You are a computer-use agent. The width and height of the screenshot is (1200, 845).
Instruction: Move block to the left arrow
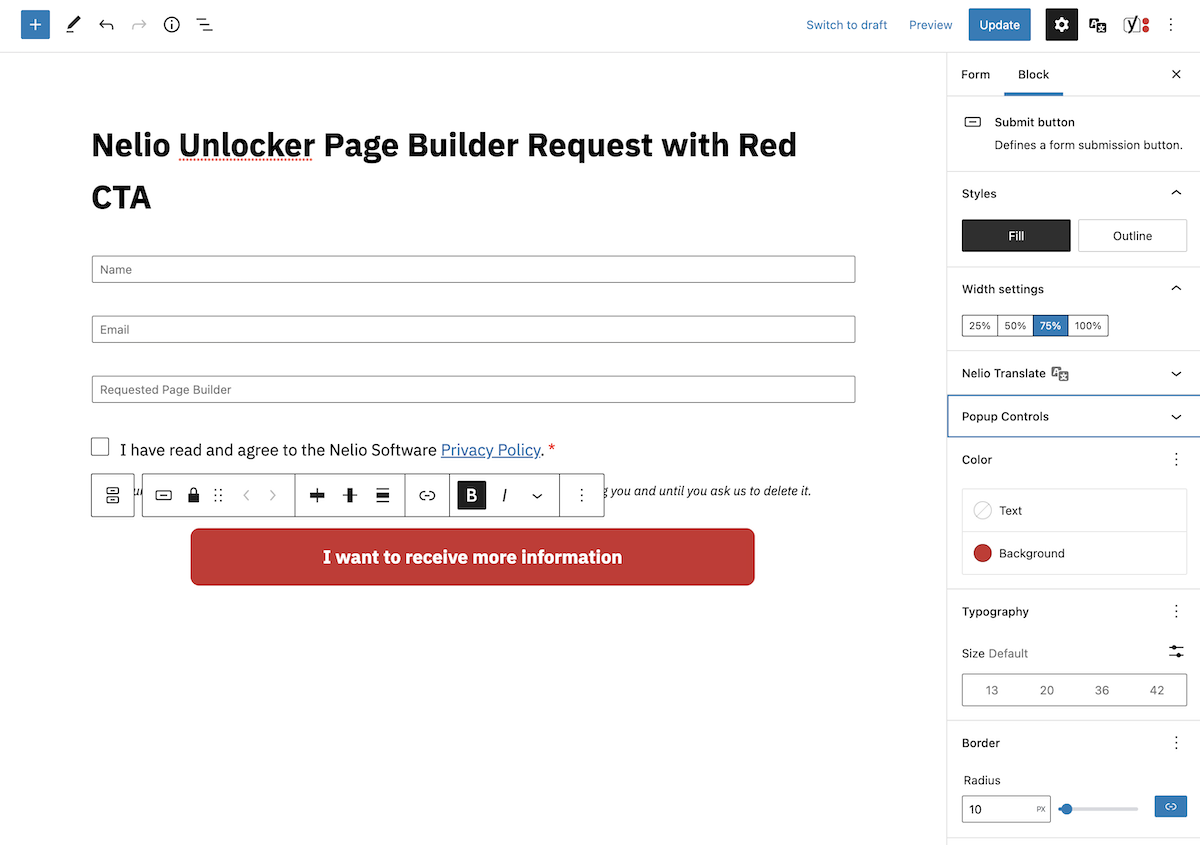click(246, 495)
